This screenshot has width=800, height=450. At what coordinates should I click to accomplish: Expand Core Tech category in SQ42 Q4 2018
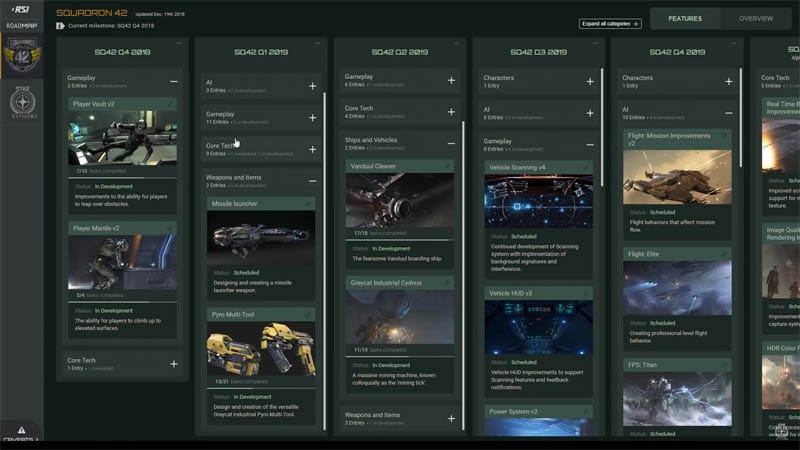(x=174, y=364)
